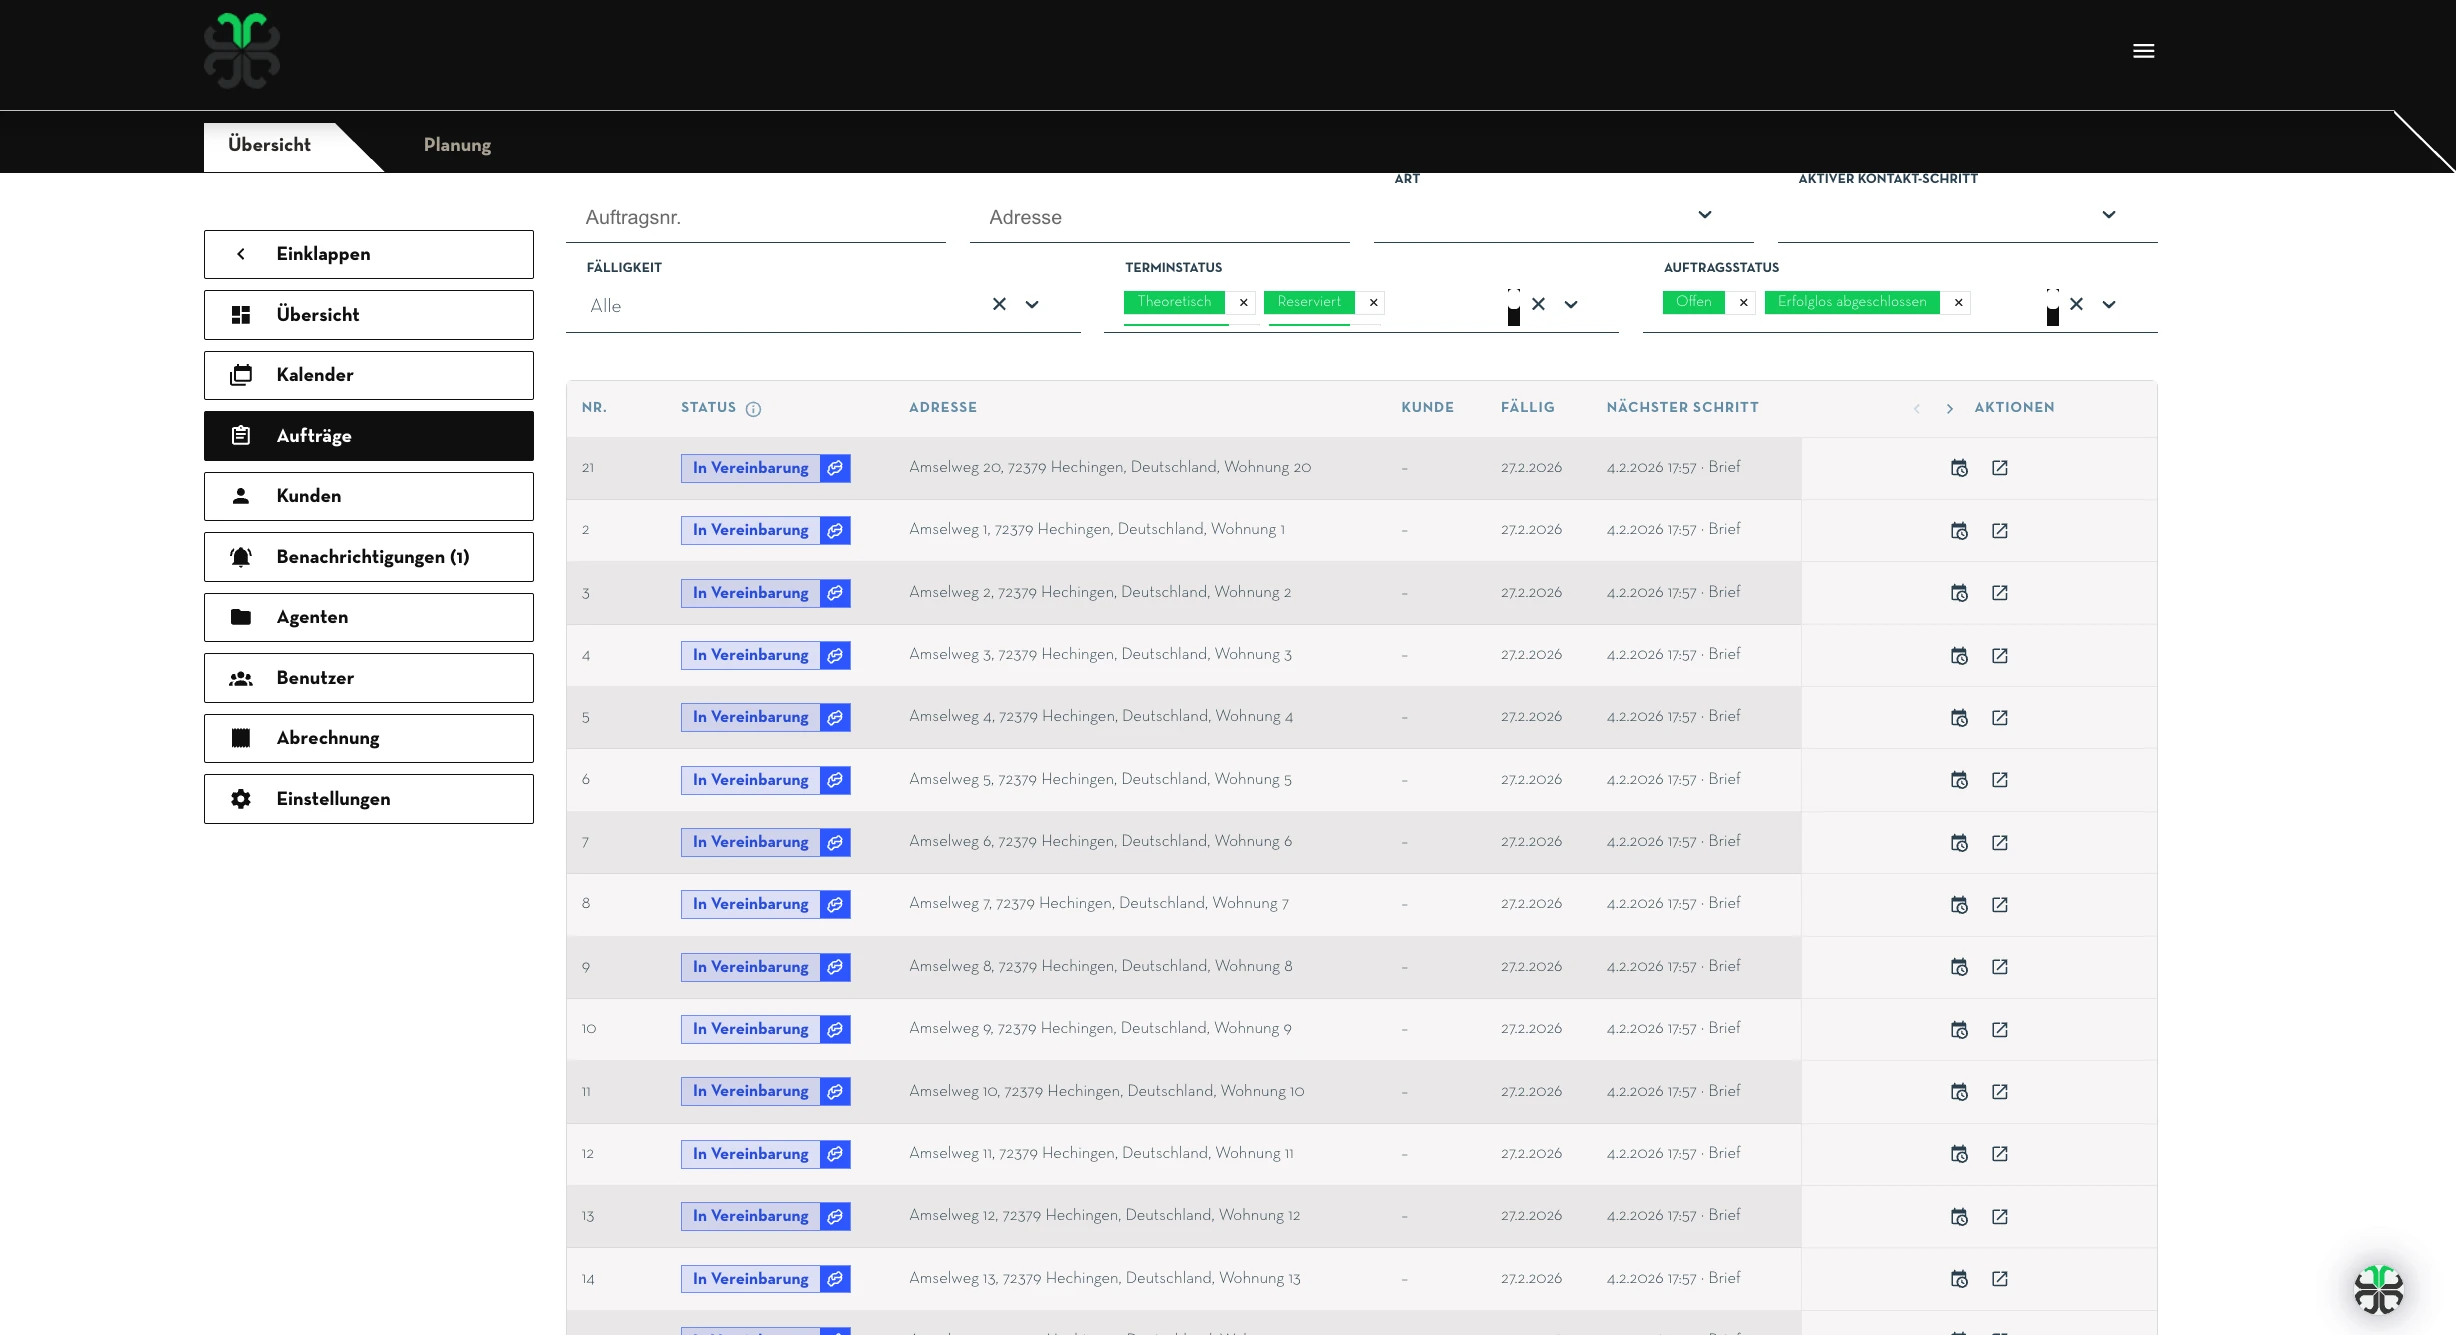Click the schedule icon for order 8
This screenshot has height=1335, width=2456.
pyautogui.click(x=1959, y=905)
